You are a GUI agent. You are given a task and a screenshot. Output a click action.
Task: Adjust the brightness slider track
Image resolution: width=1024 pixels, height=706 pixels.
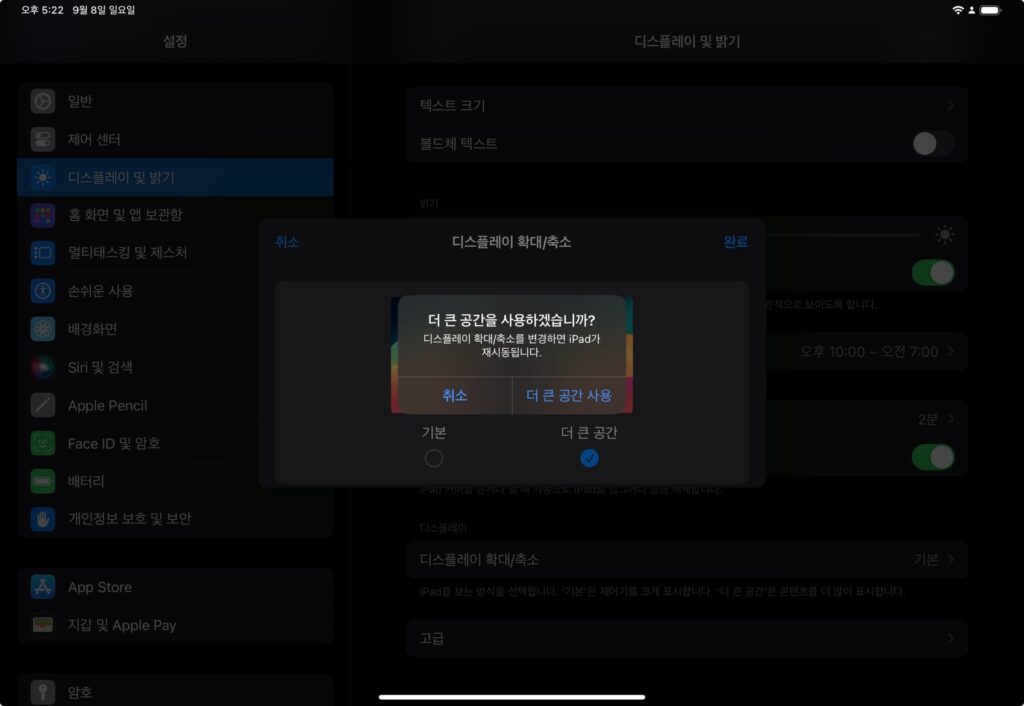[x=842, y=234]
